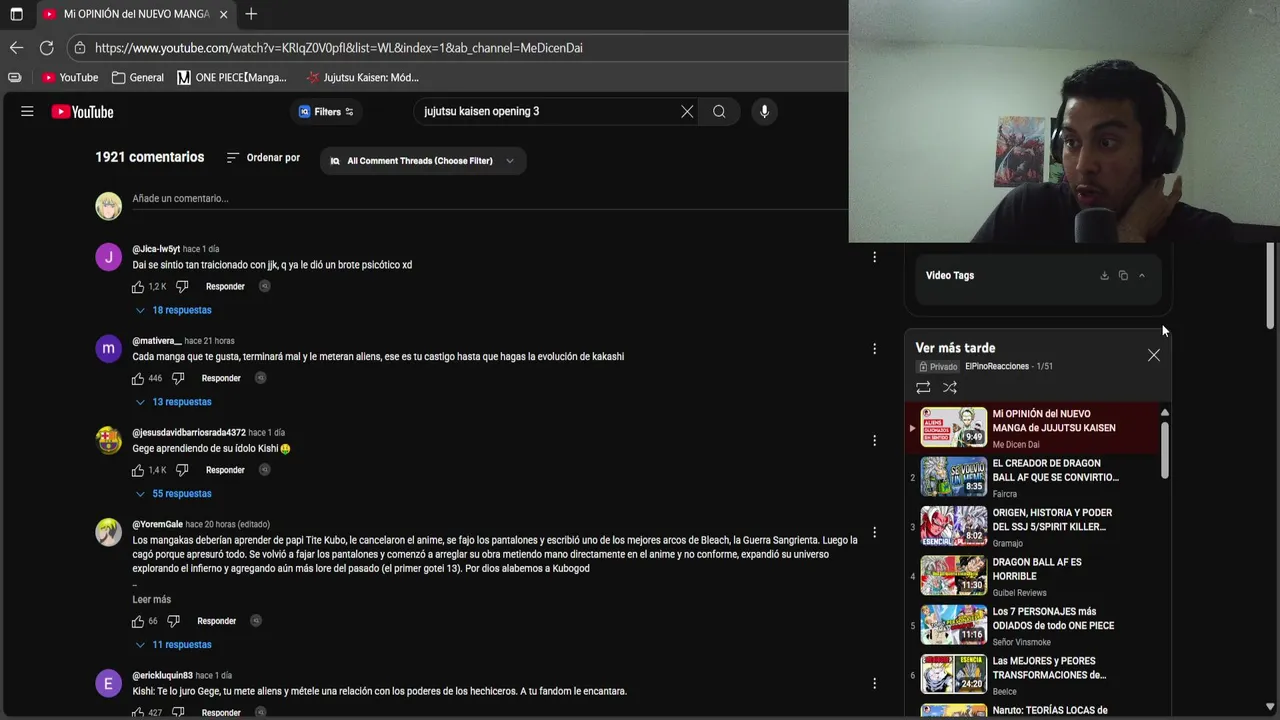This screenshot has width=1280, height=720.
Task: Open a new browser tab
Action: [x=251, y=14]
